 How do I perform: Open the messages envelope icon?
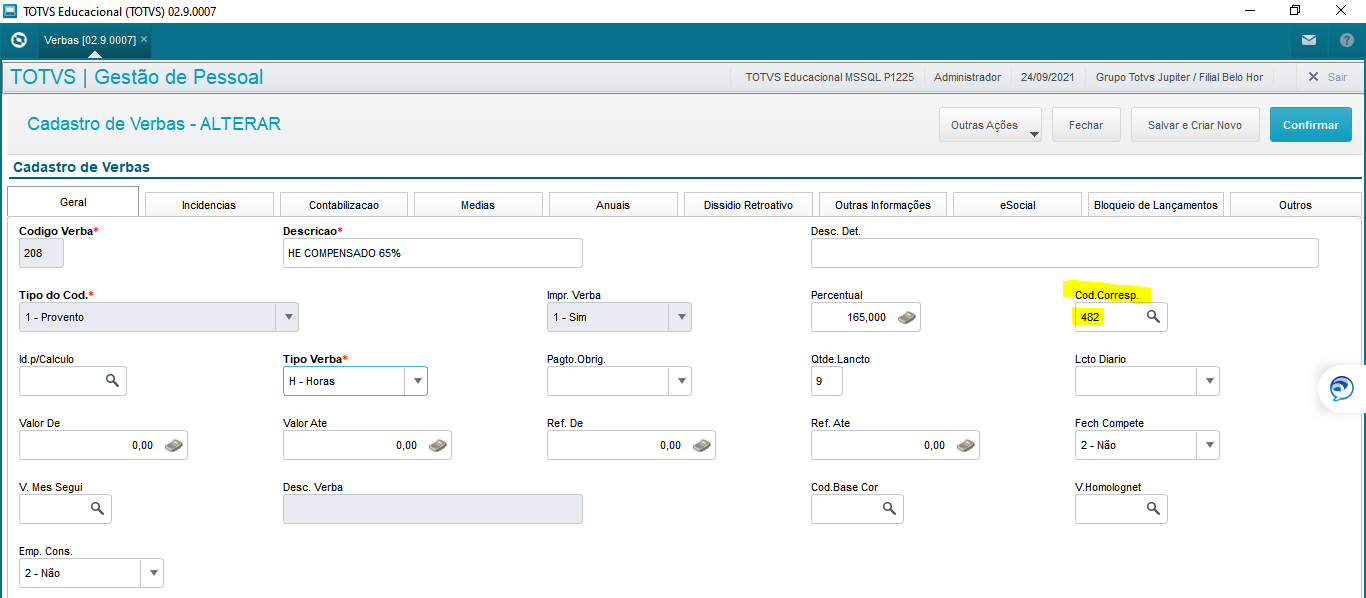coord(1309,40)
